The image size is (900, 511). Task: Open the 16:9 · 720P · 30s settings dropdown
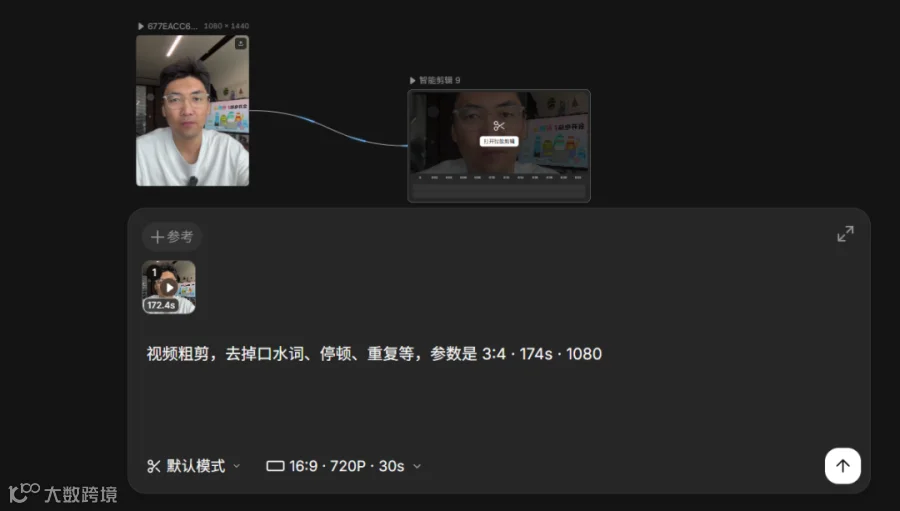point(344,466)
